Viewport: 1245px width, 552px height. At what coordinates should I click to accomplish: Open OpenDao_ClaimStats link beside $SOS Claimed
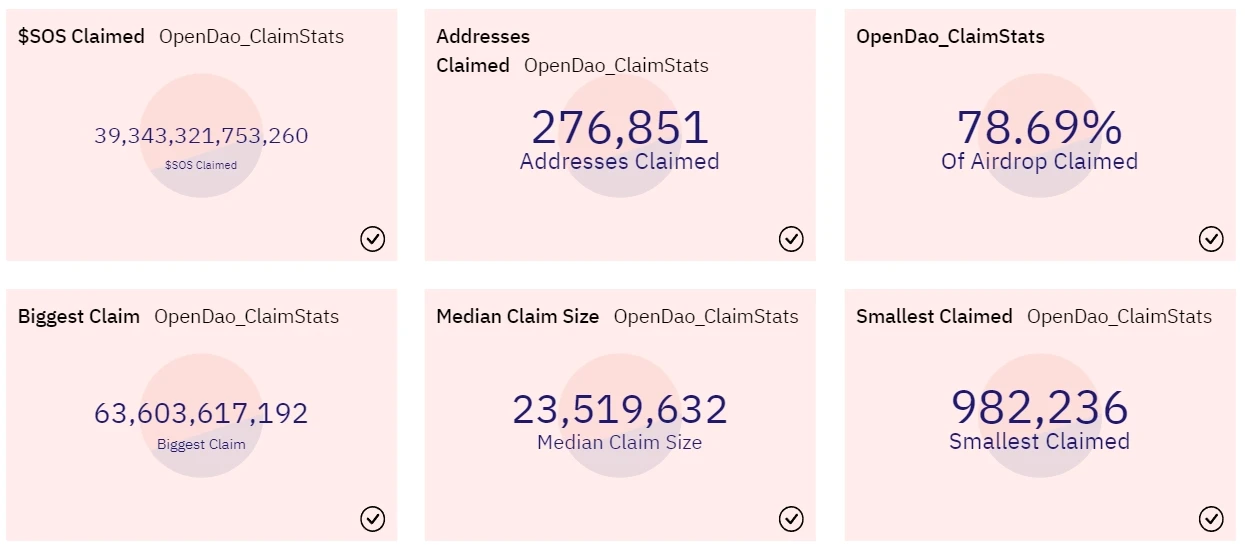251,37
